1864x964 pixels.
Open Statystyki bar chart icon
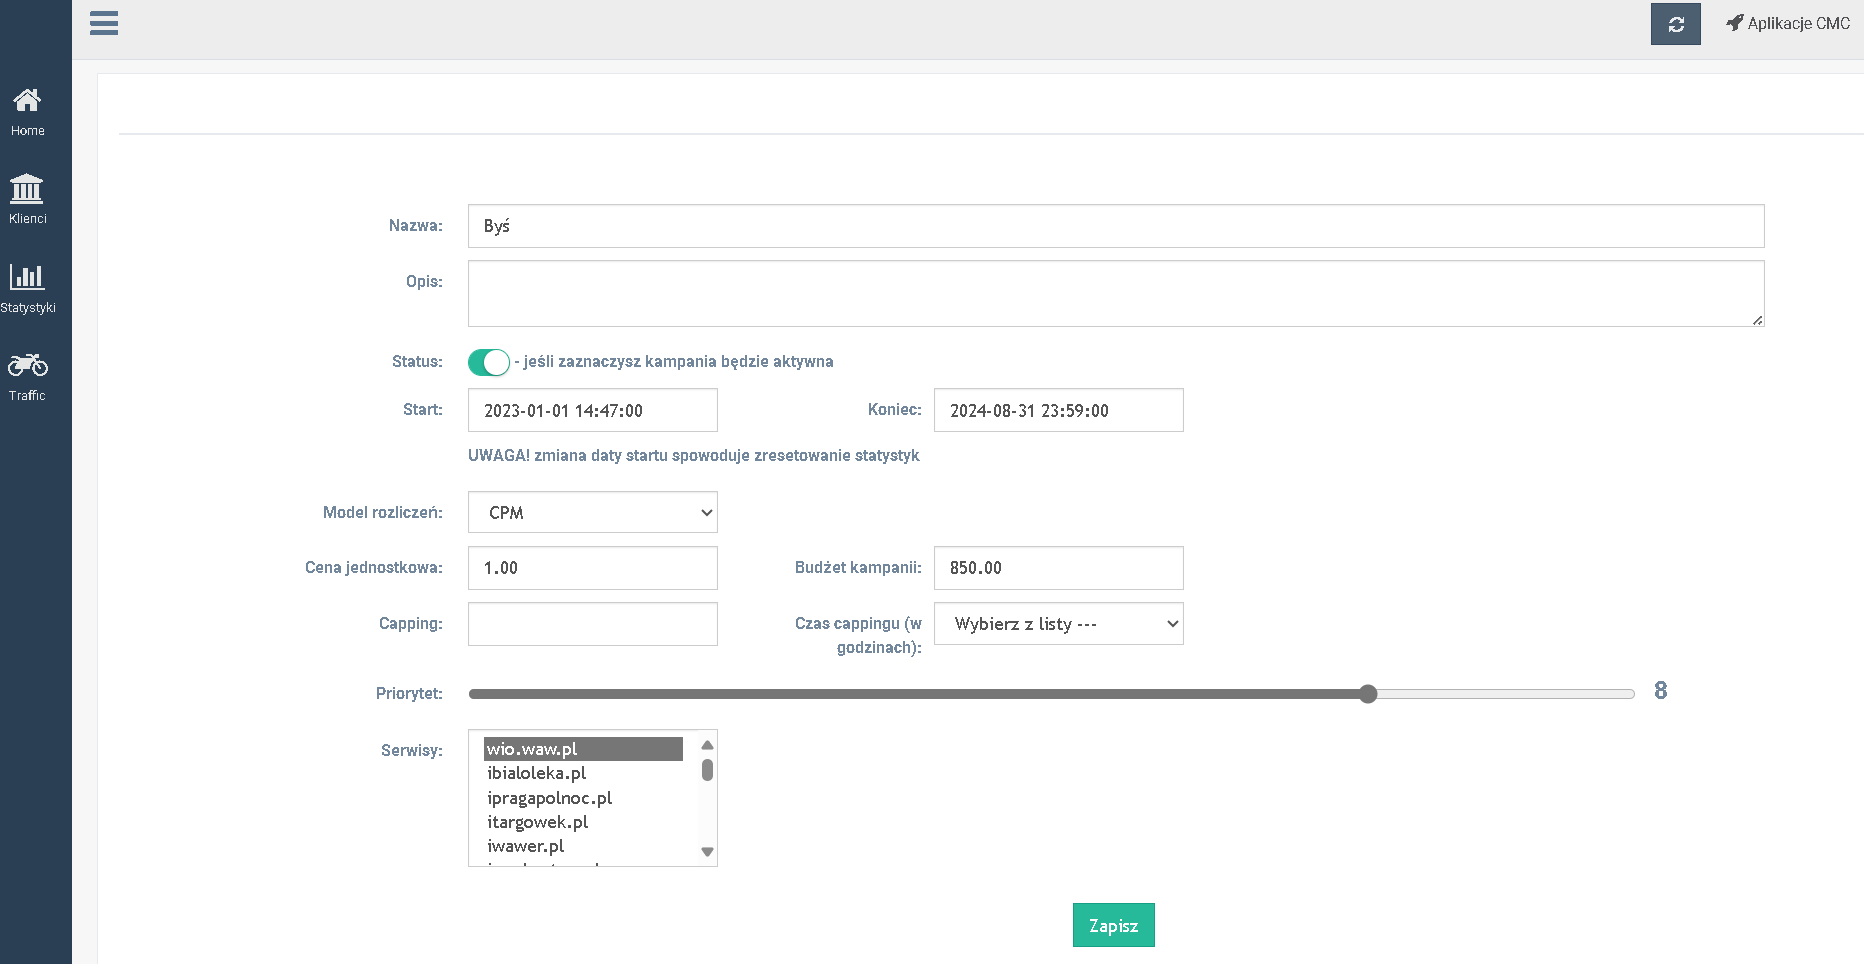[x=27, y=277]
